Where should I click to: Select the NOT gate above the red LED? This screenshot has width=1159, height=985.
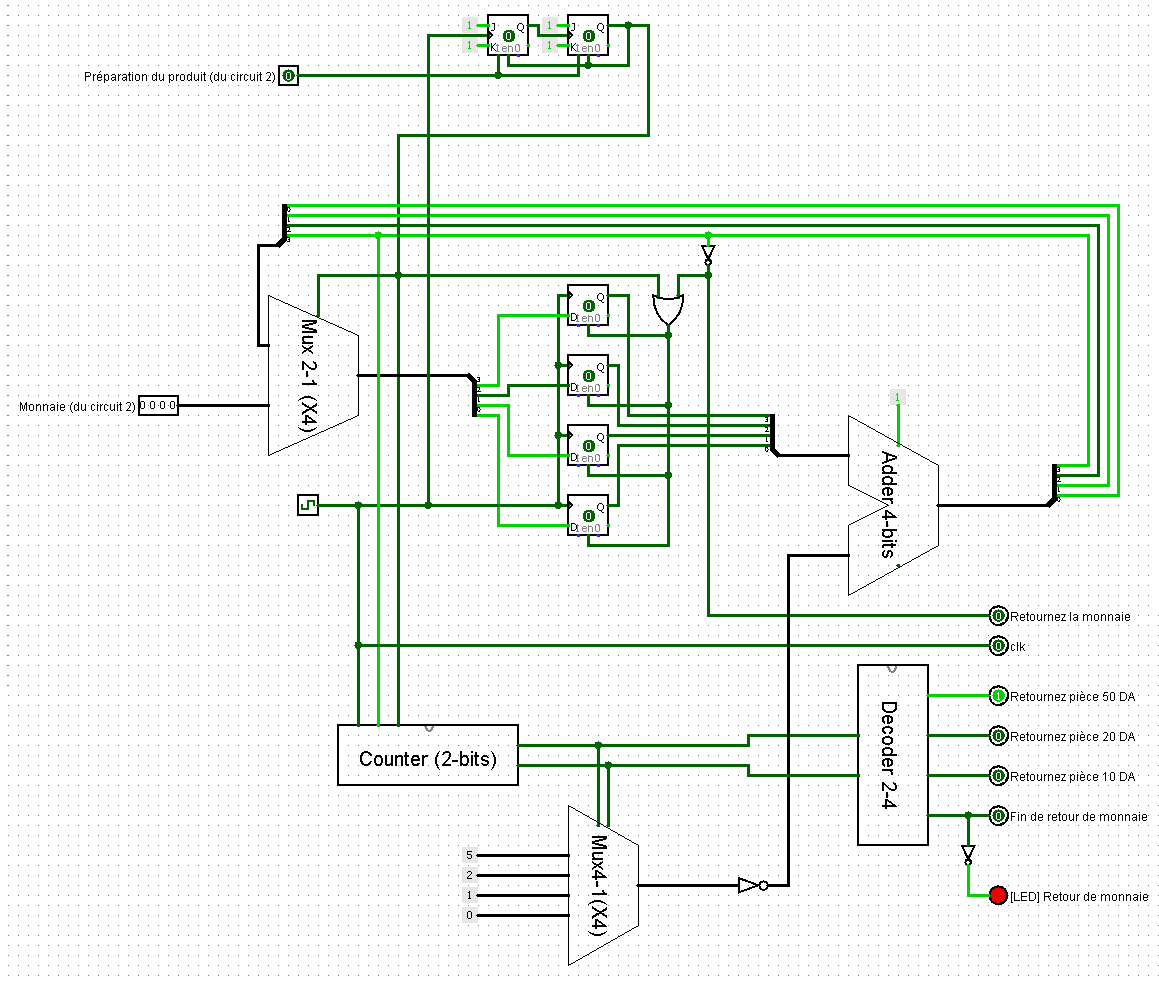tap(967, 854)
